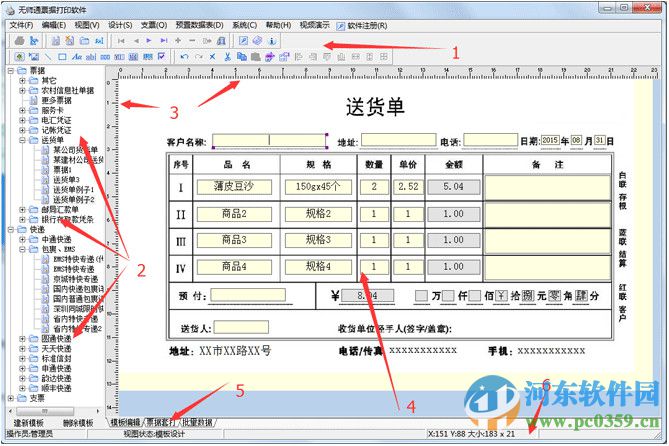Expand the 服务卡 folder
This screenshot has width=669, height=446.
pos(22,110)
